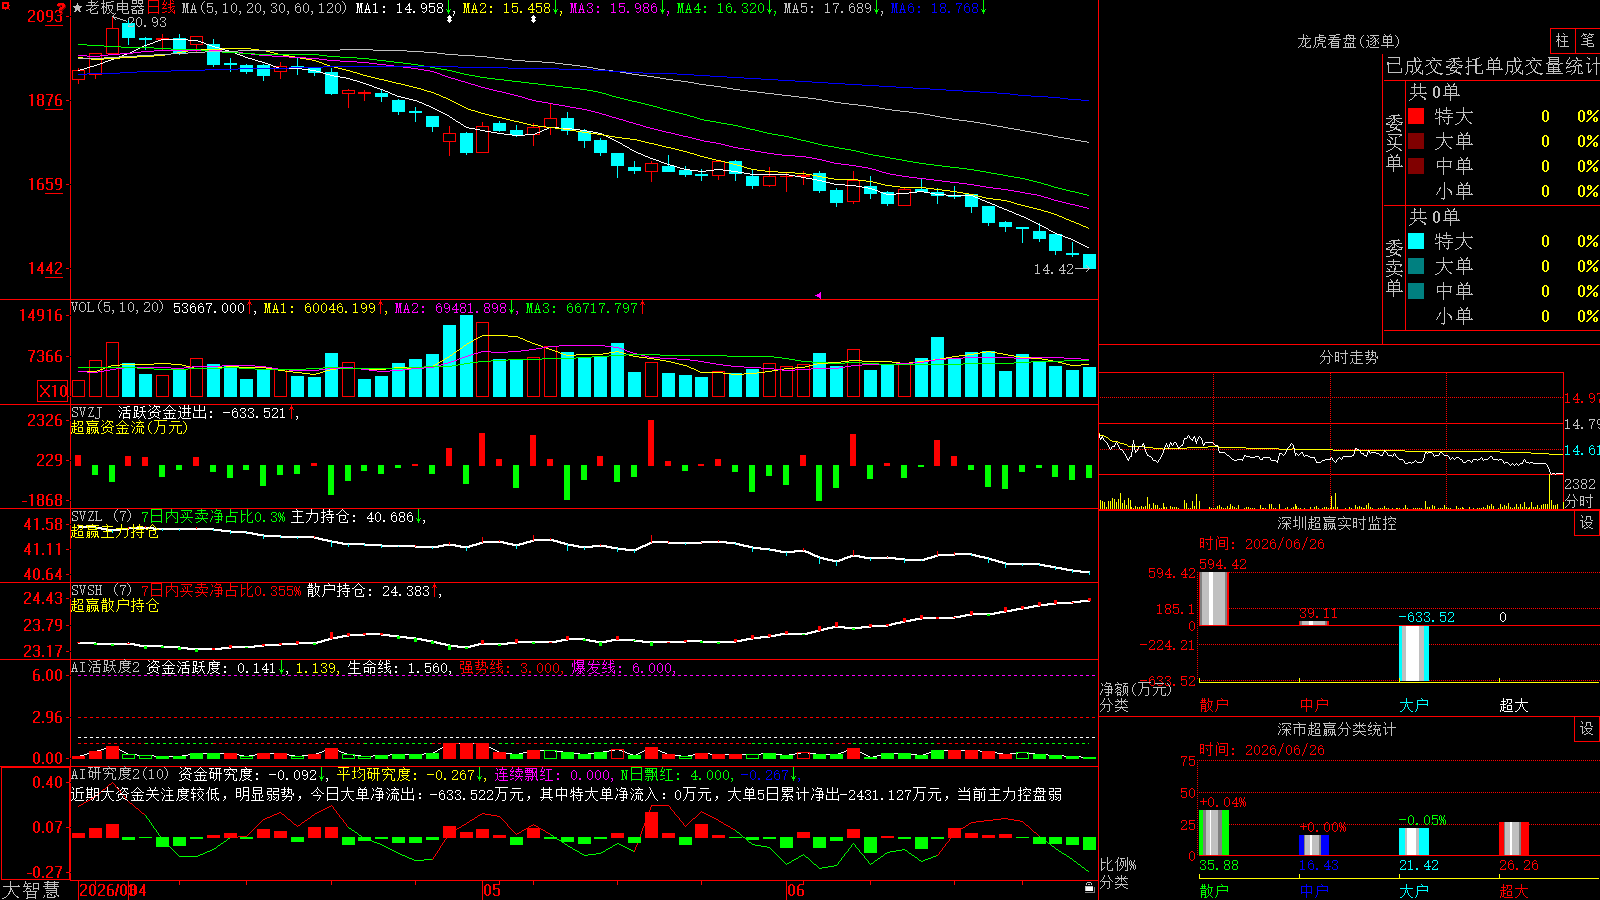Click the 已成交委托单成交量统计 header

1492,66
